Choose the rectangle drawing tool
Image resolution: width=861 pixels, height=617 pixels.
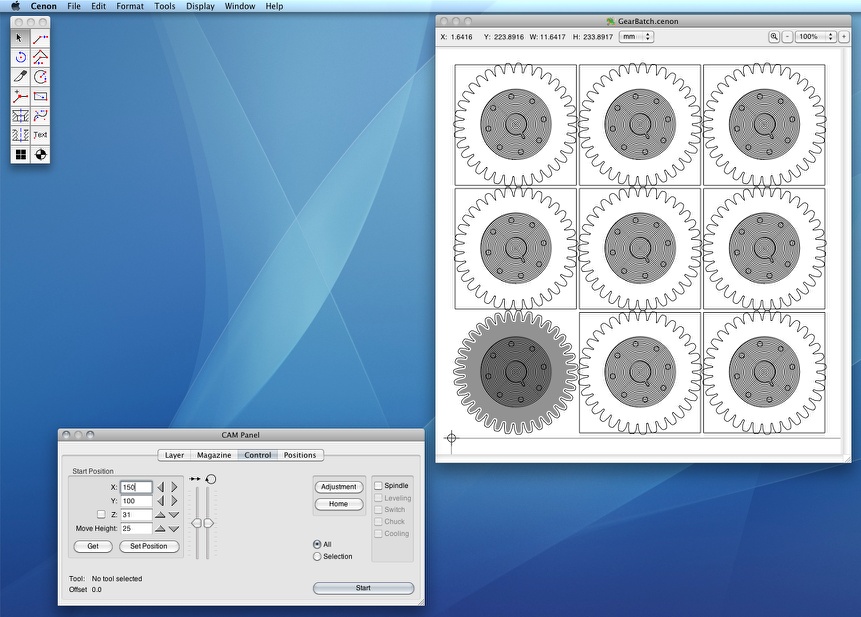click(x=40, y=97)
